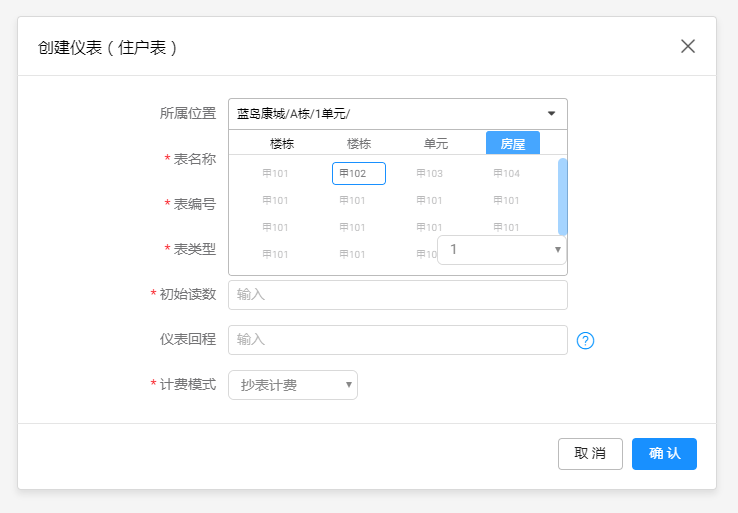The height and width of the screenshot is (513, 738).
Task: Click the 蓝岛康城/A栋/1单元/ location field
Action: (385, 113)
